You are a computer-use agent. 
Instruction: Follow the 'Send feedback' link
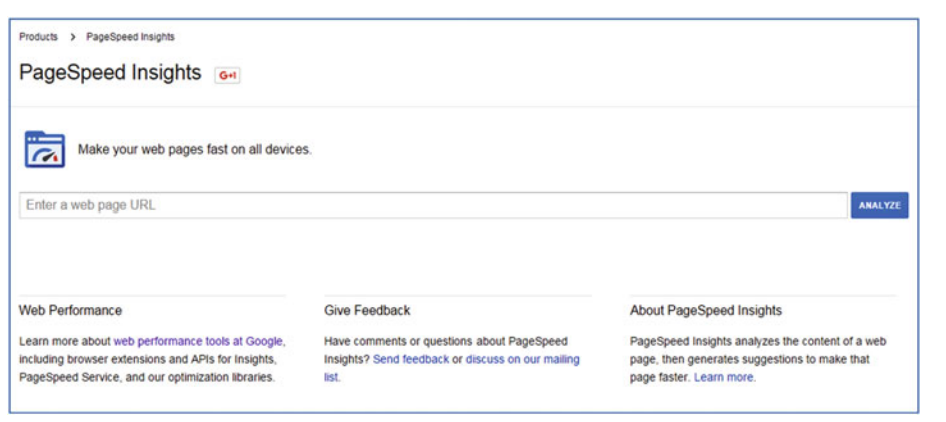click(411, 360)
